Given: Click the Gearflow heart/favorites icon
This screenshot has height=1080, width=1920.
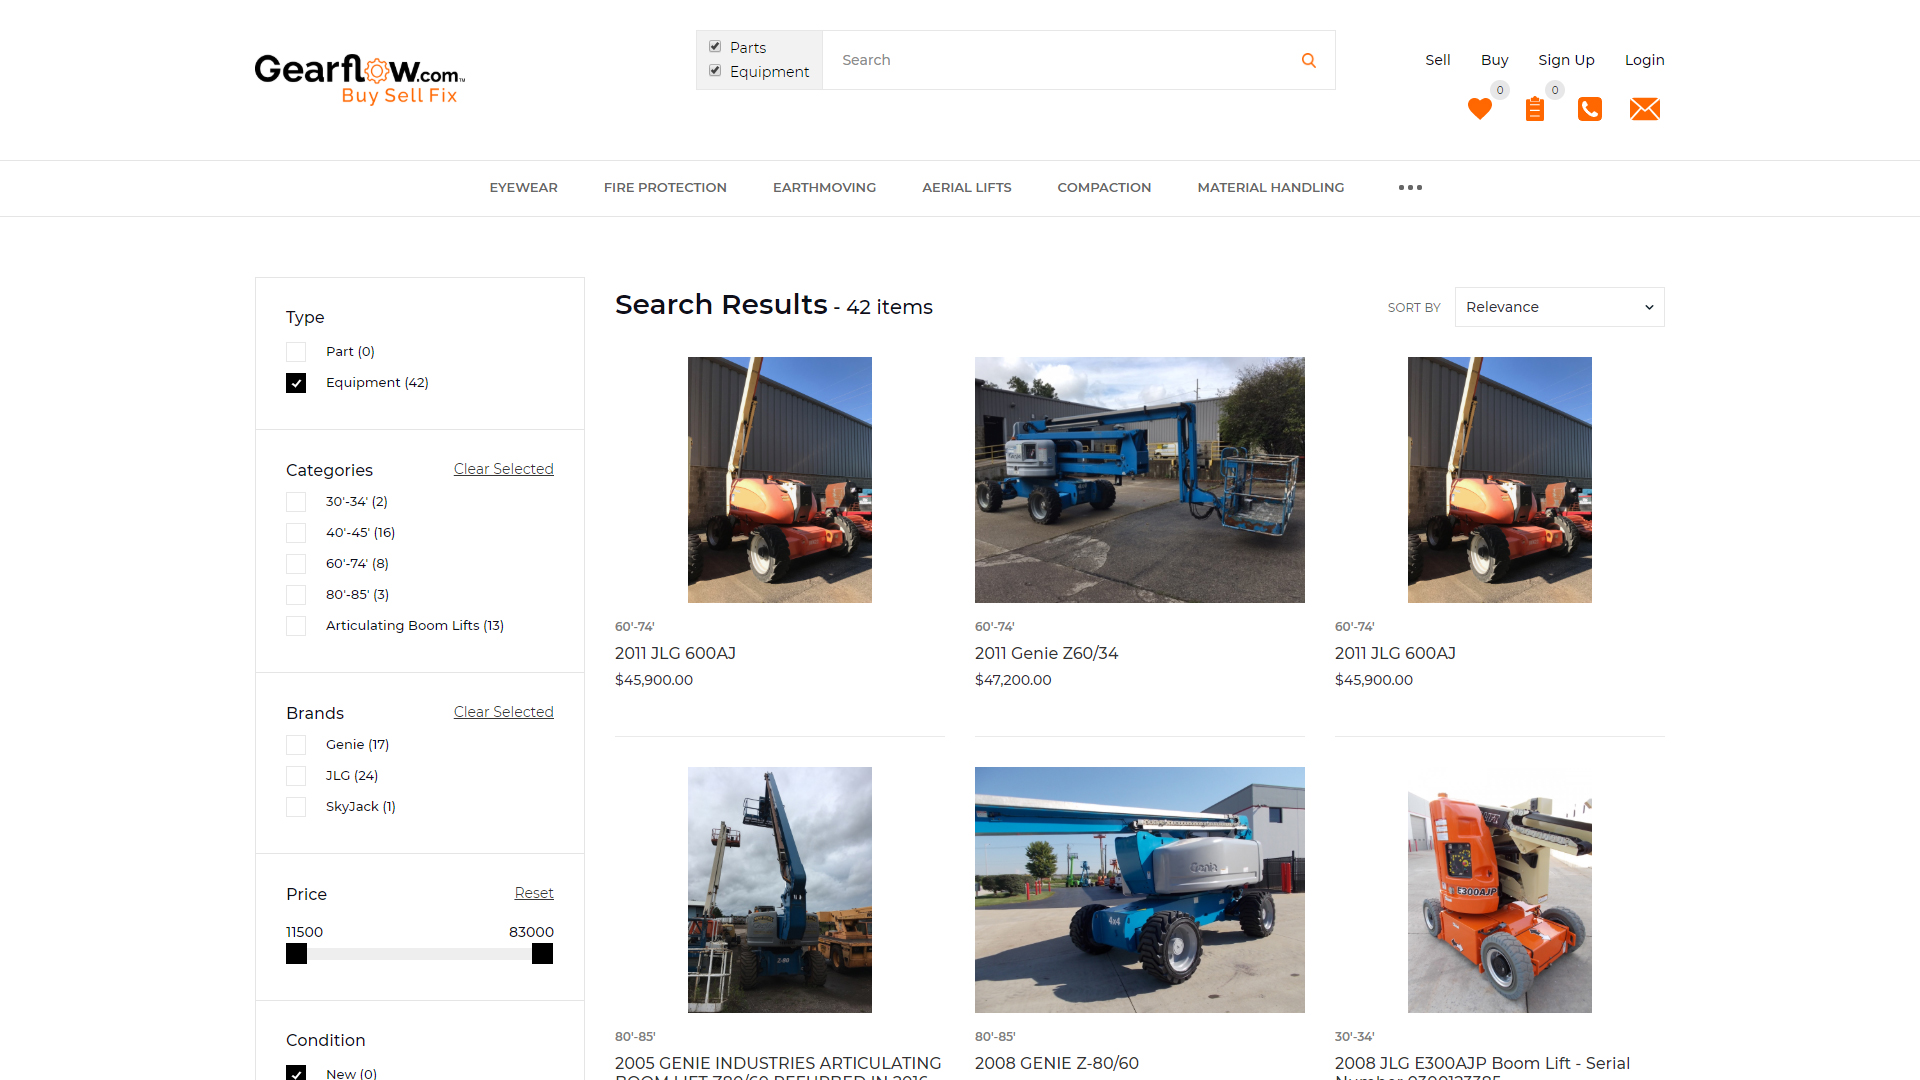Looking at the screenshot, I should [1480, 109].
